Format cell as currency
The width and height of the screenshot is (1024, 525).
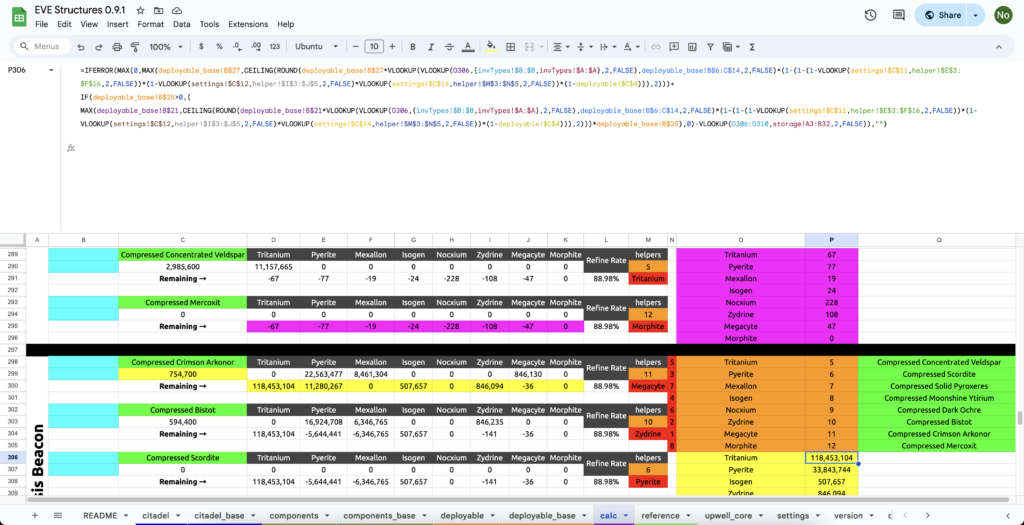pos(201,47)
